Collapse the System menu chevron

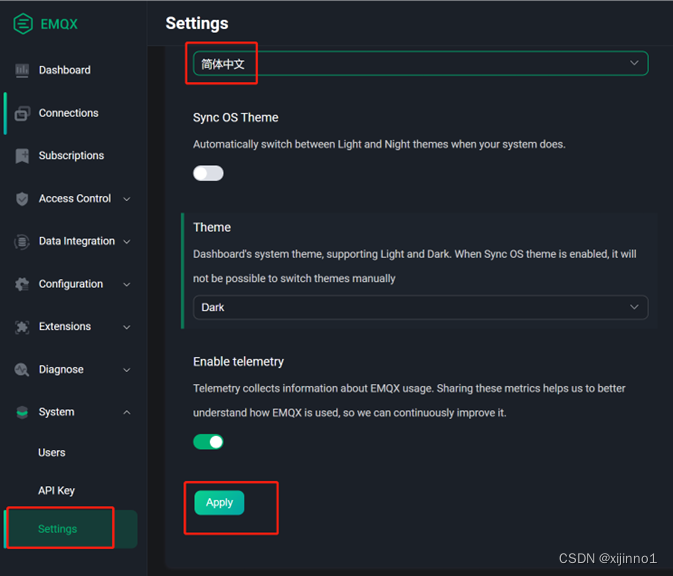pyautogui.click(x=127, y=412)
